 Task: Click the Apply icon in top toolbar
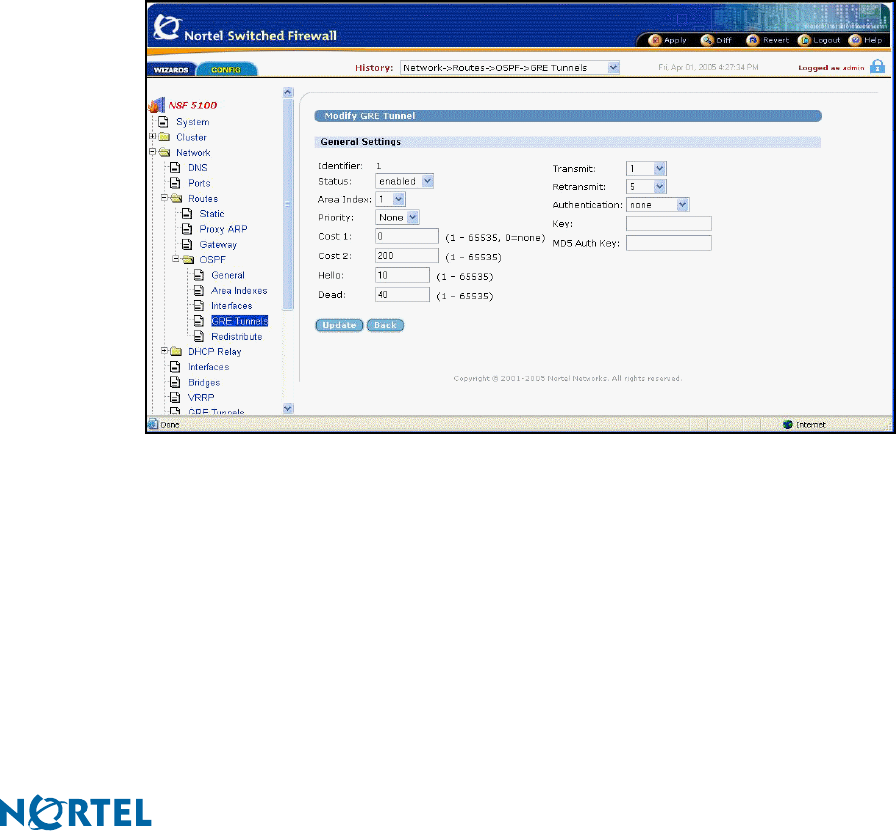click(655, 40)
